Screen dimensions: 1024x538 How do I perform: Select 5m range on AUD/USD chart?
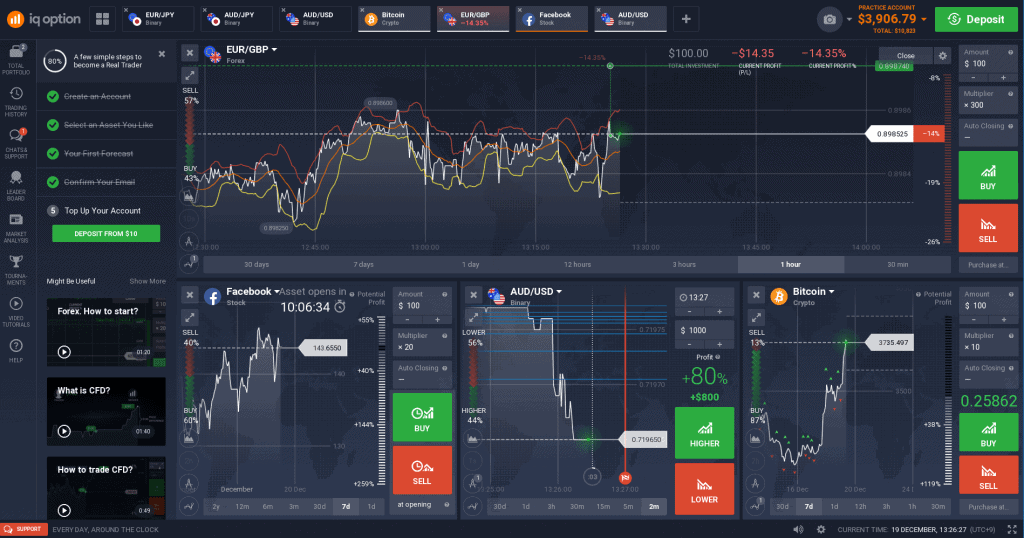tap(628, 507)
